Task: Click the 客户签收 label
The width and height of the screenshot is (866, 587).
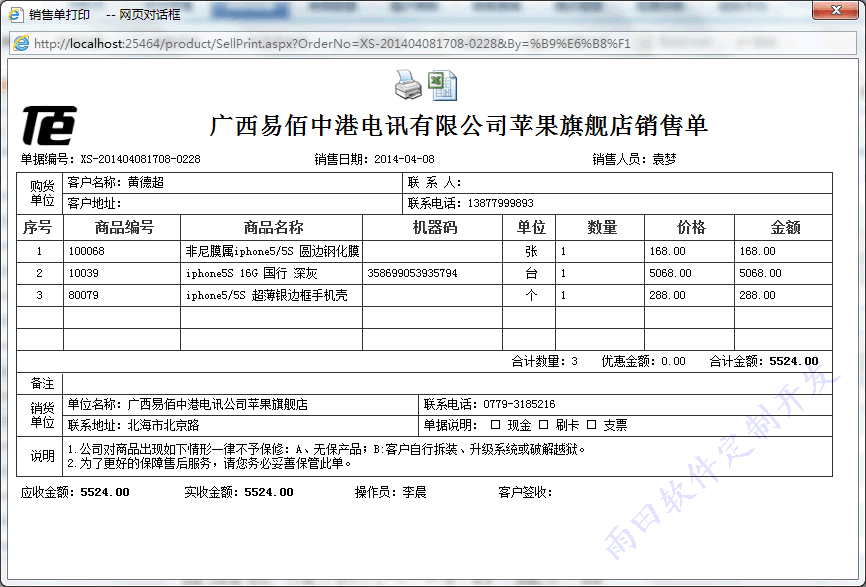Action: [525, 492]
